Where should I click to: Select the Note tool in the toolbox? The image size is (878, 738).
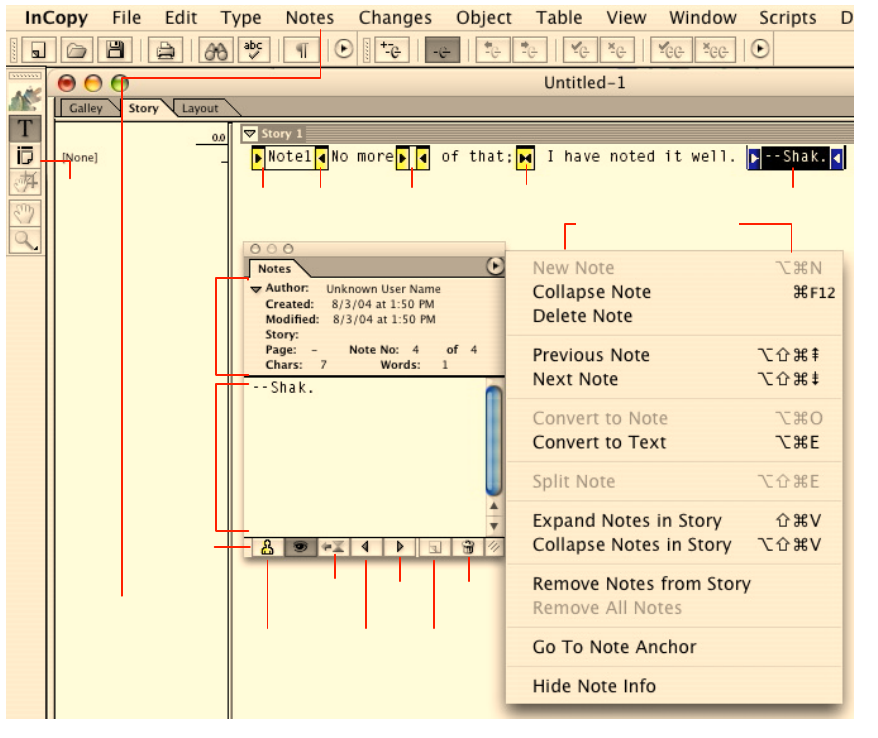[25, 156]
